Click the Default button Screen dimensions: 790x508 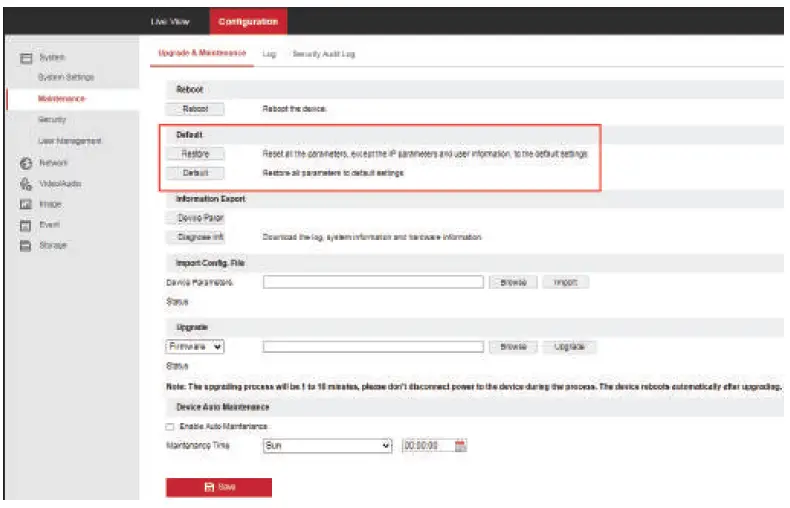click(195, 173)
